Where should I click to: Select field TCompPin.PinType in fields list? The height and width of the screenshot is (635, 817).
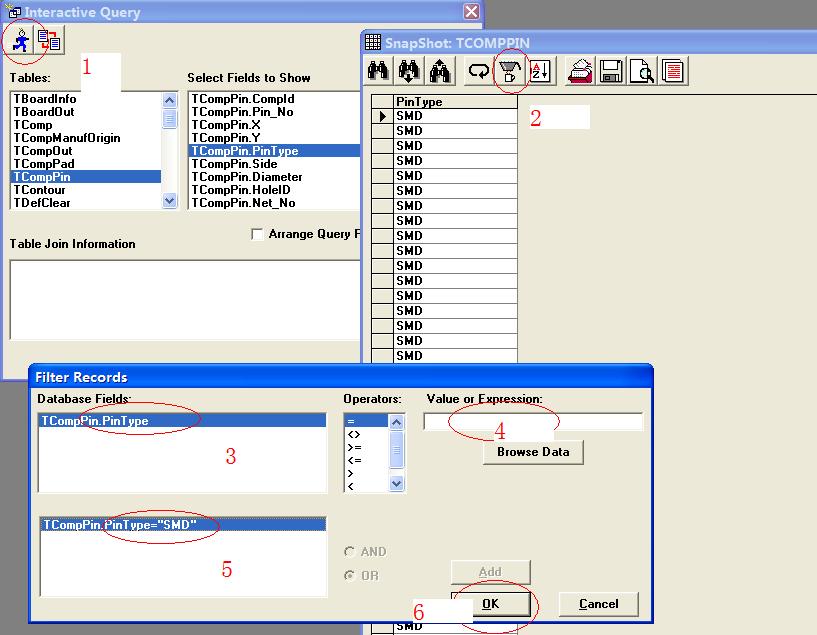click(275, 151)
